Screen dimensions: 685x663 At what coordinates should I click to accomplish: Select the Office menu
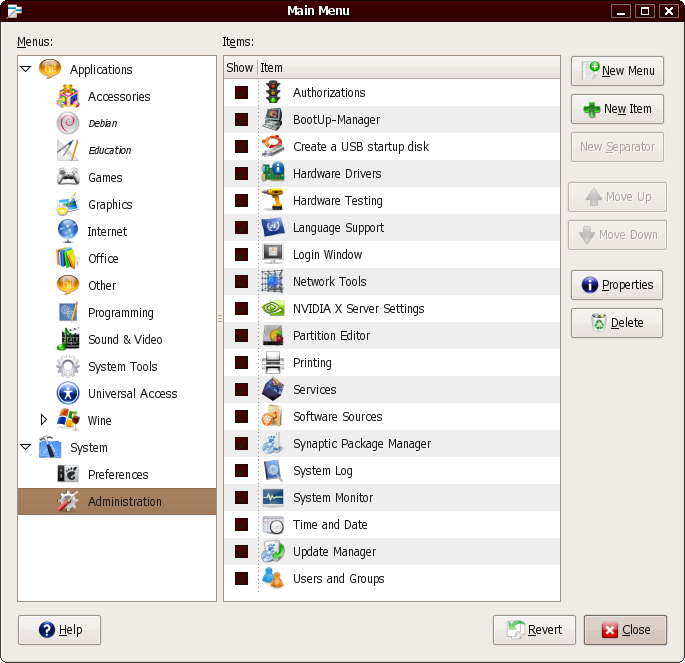click(x=103, y=258)
